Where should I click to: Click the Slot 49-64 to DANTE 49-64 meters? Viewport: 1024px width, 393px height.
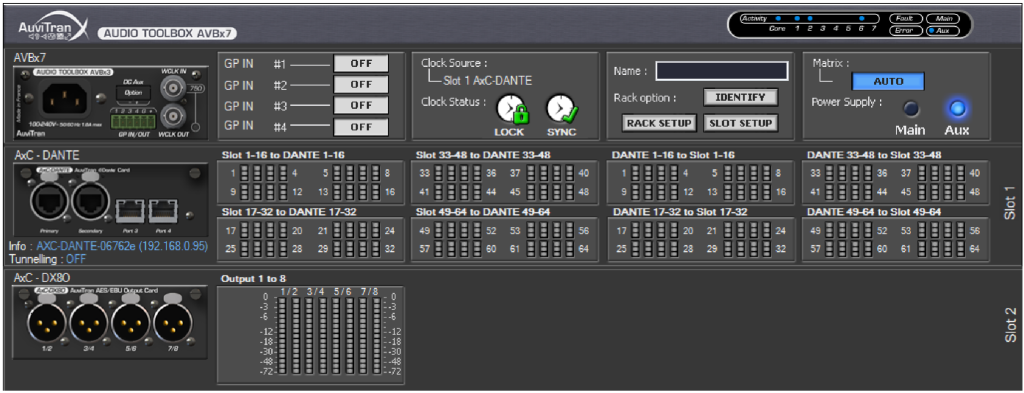tap(505, 239)
